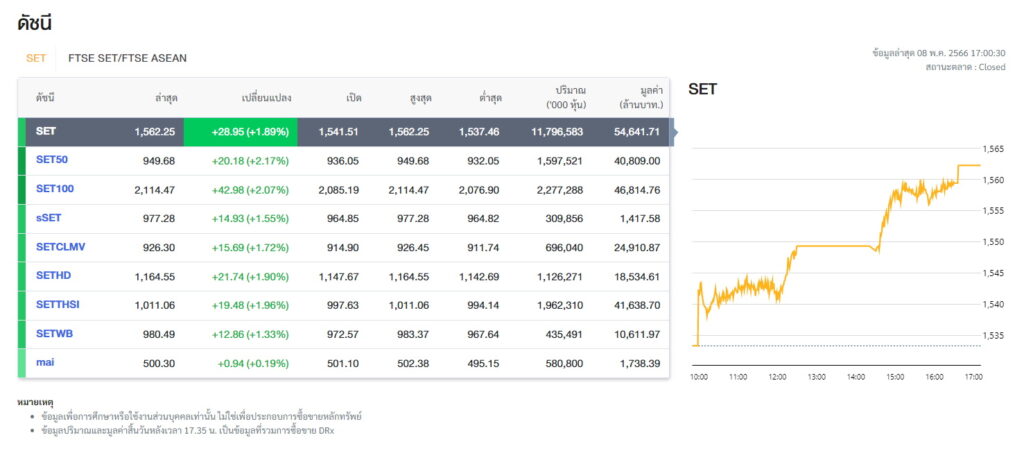Open the SETWB index link
Screen dimensions: 1024x451
coord(54,334)
